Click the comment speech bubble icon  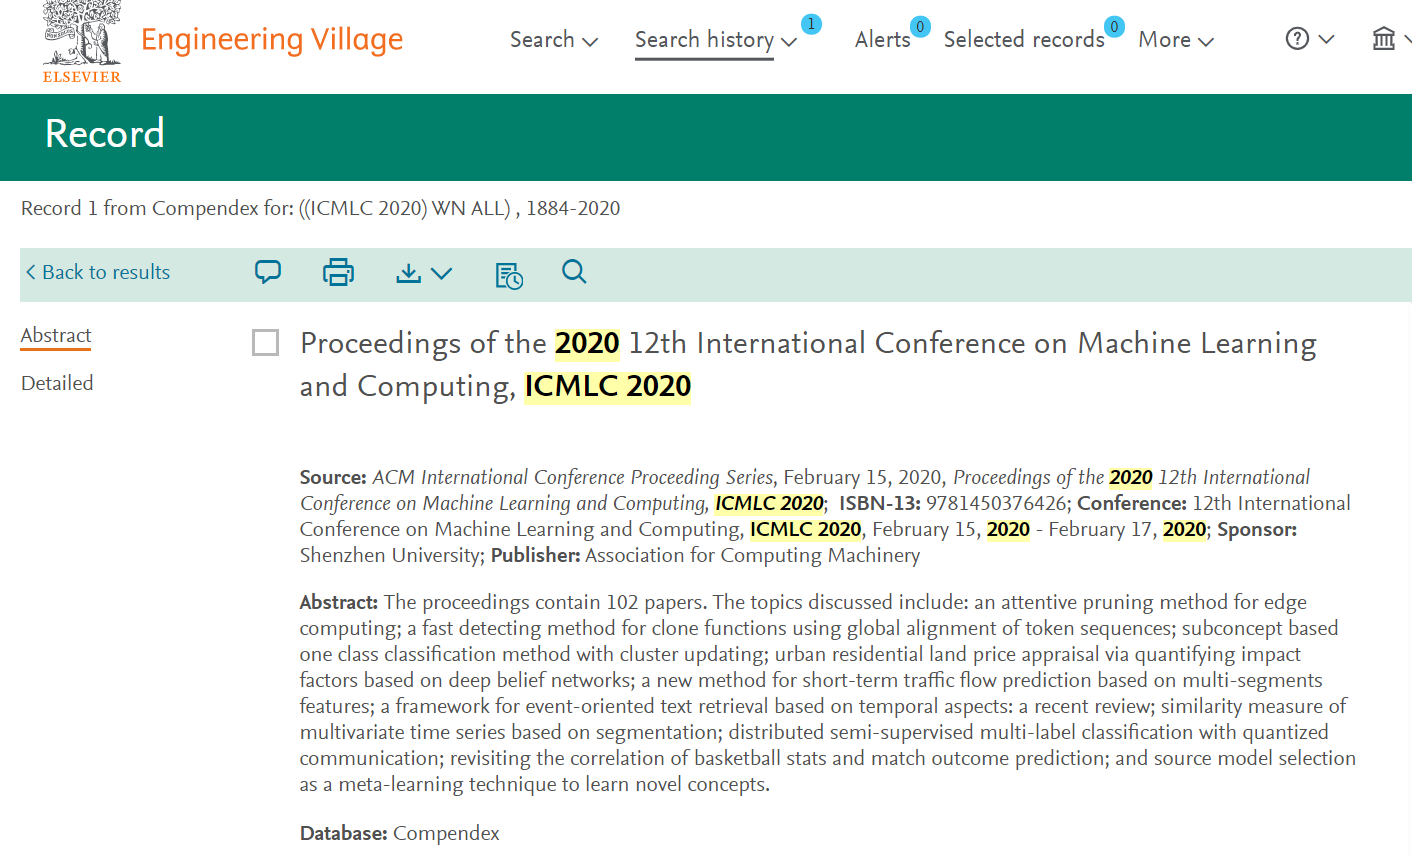click(x=268, y=272)
